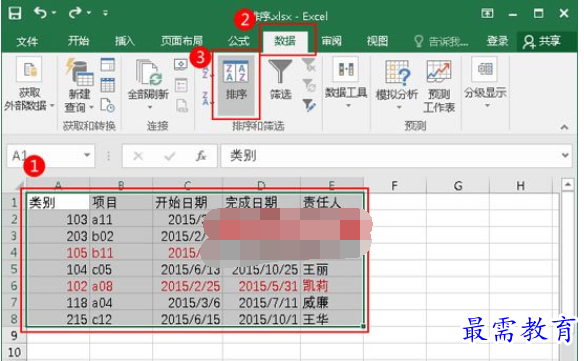This screenshot has width=584, height=361.
Task: Select column H header
Action: tap(520, 186)
